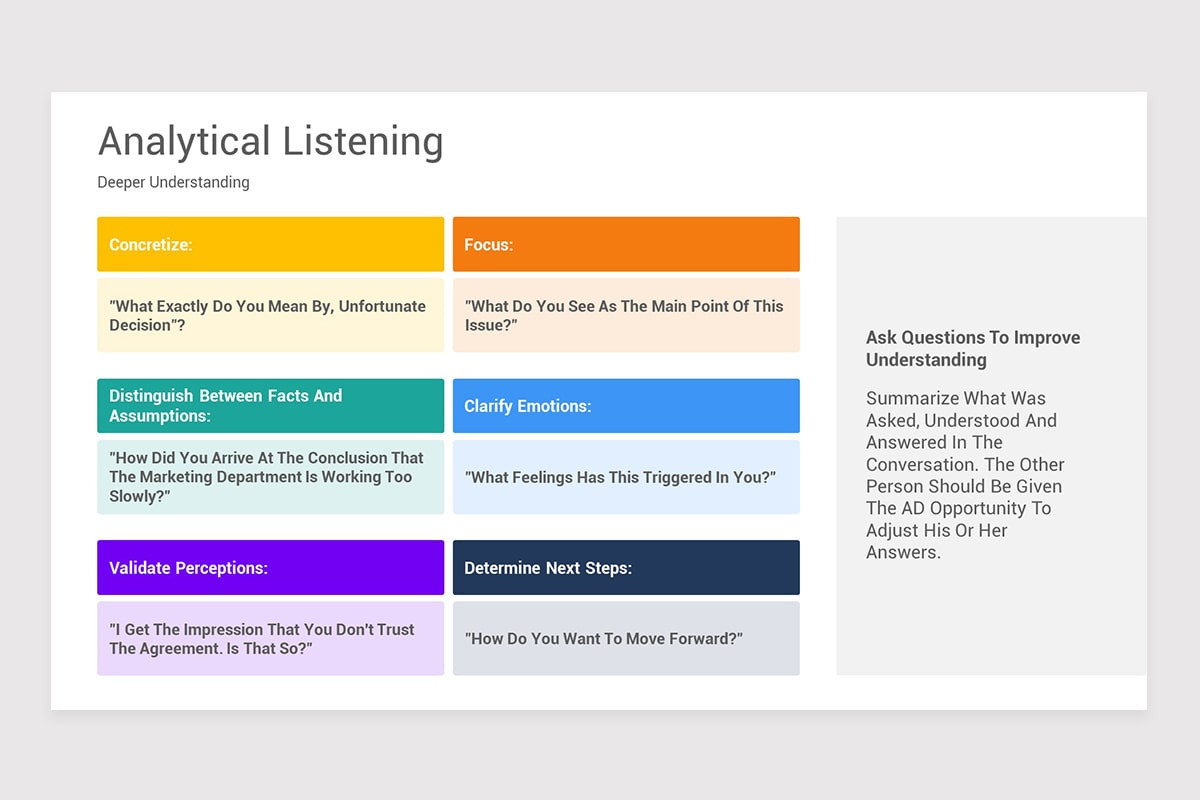Select the 'Main Point Of This Issue' quote
Image resolution: width=1200 pixels, height=800 pixels.
click(626, 315)
